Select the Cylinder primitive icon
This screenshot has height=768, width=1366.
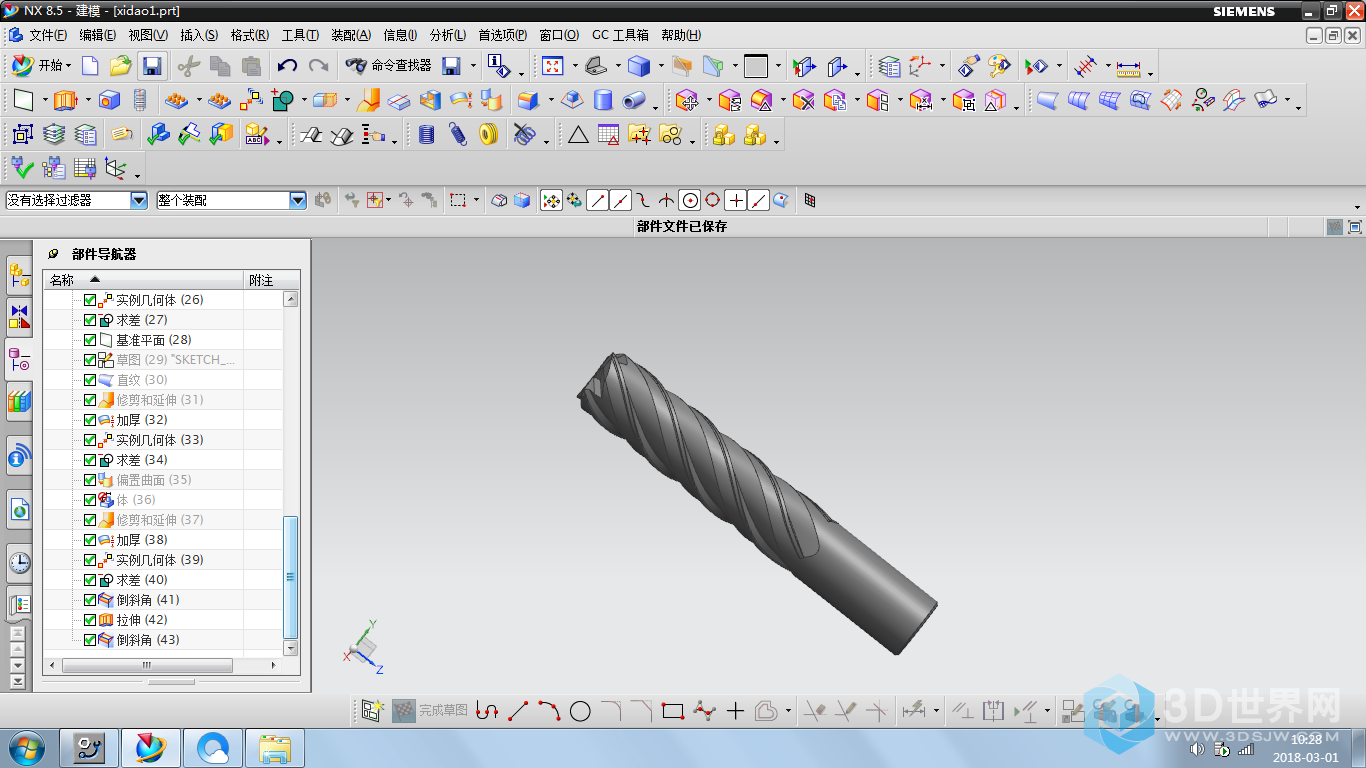click(x=603, y=100)
